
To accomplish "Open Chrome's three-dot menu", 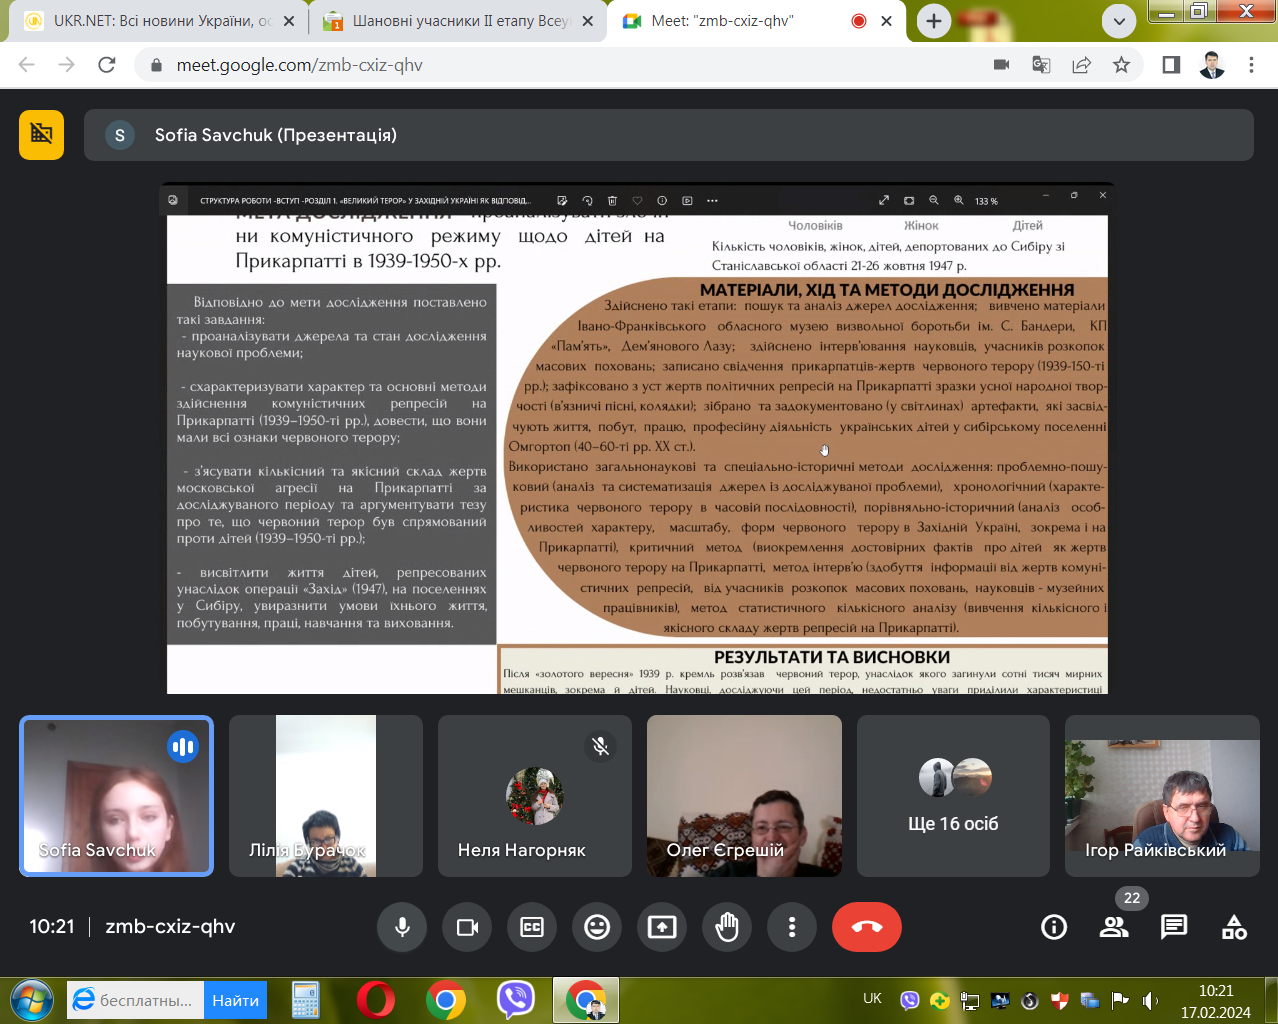I will coord(1251,65).
